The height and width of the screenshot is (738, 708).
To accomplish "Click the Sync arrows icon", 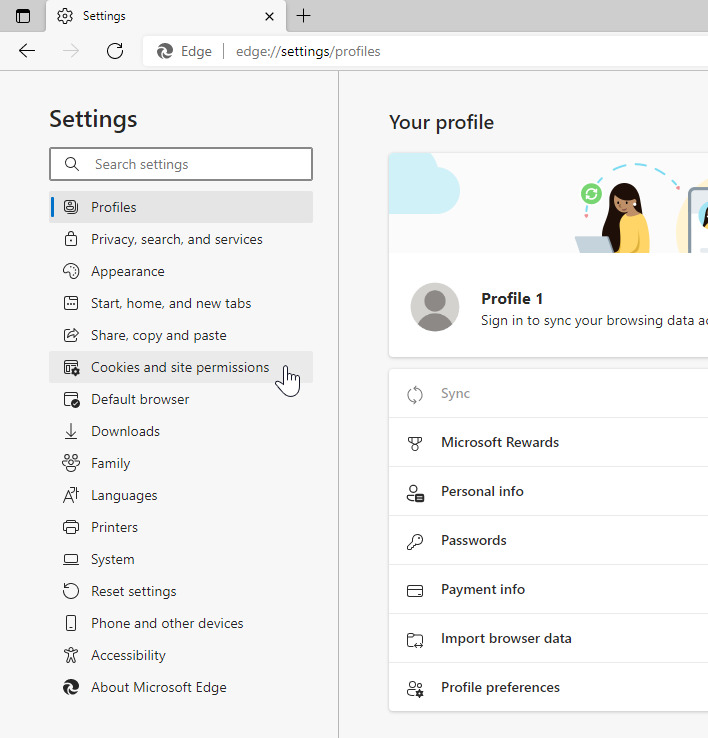I will pos(415,394).
